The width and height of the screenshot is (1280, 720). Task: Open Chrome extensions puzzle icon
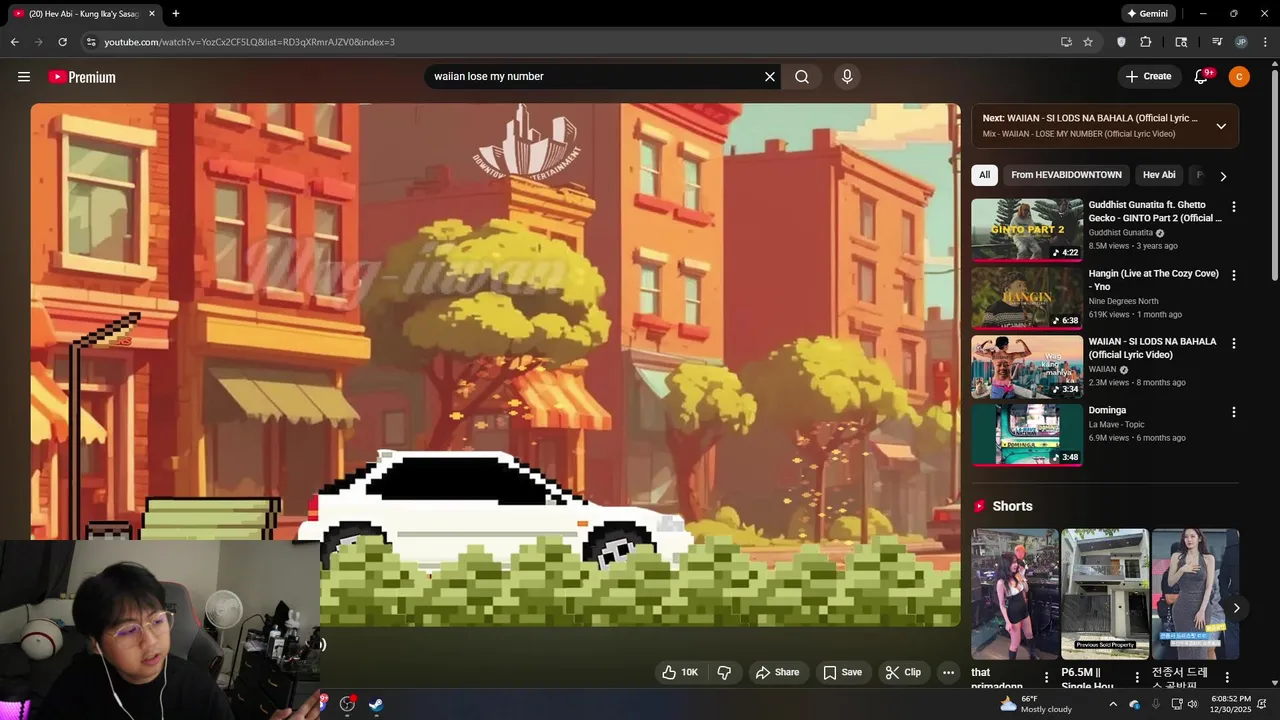pos(1146,42)
